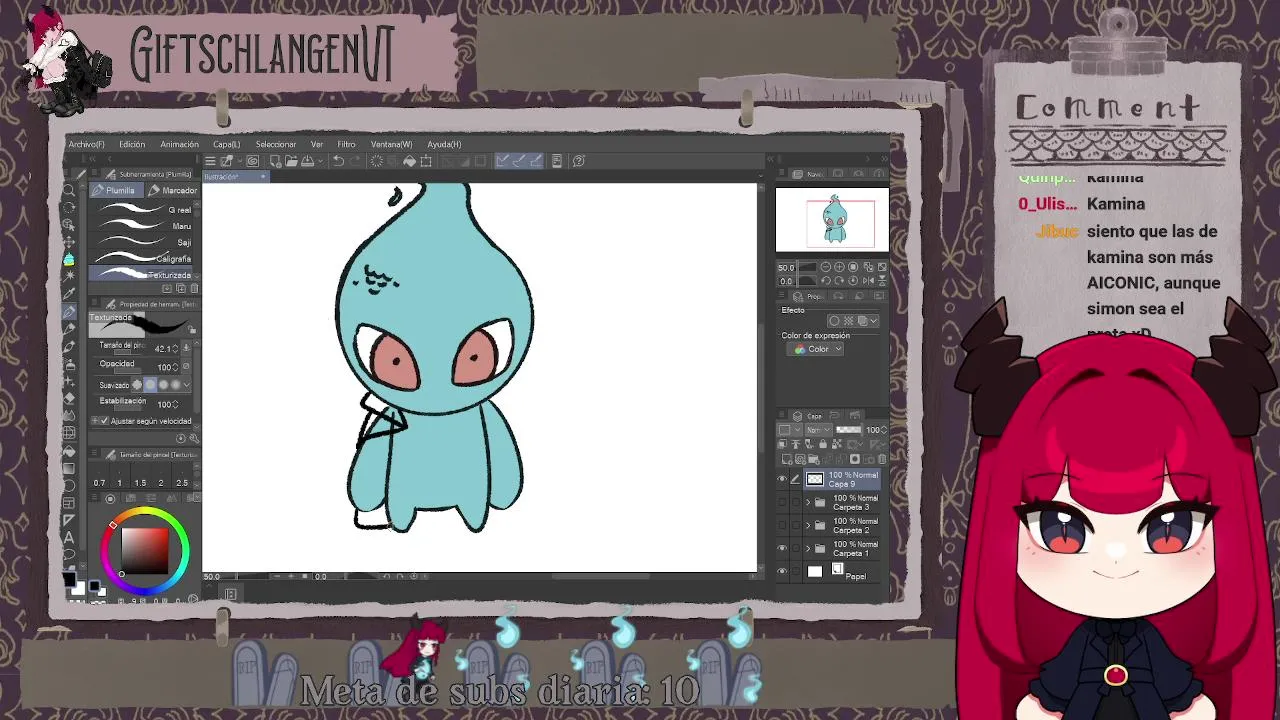
Task: Open the Animación menu
Action: tap(179, 144)
